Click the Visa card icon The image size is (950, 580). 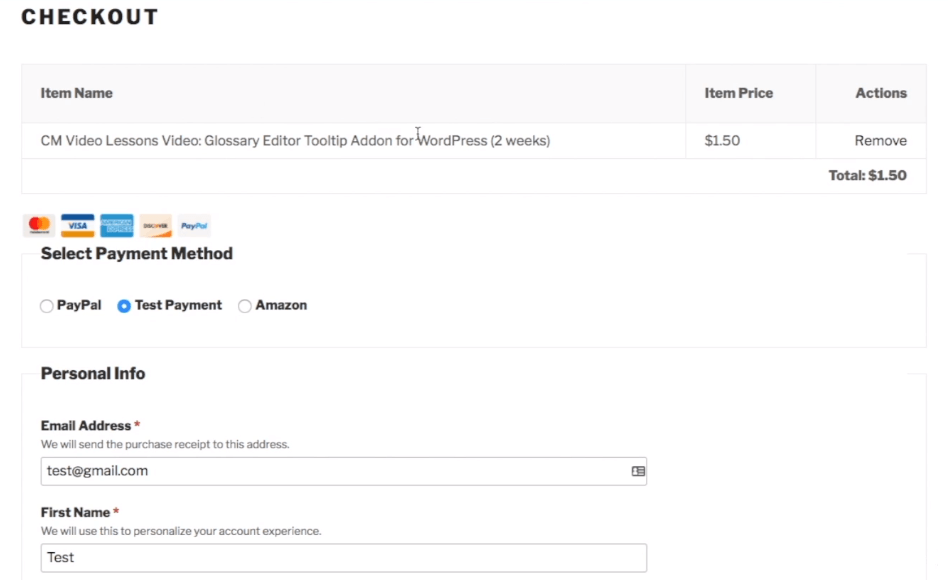[x=78, y=226]
